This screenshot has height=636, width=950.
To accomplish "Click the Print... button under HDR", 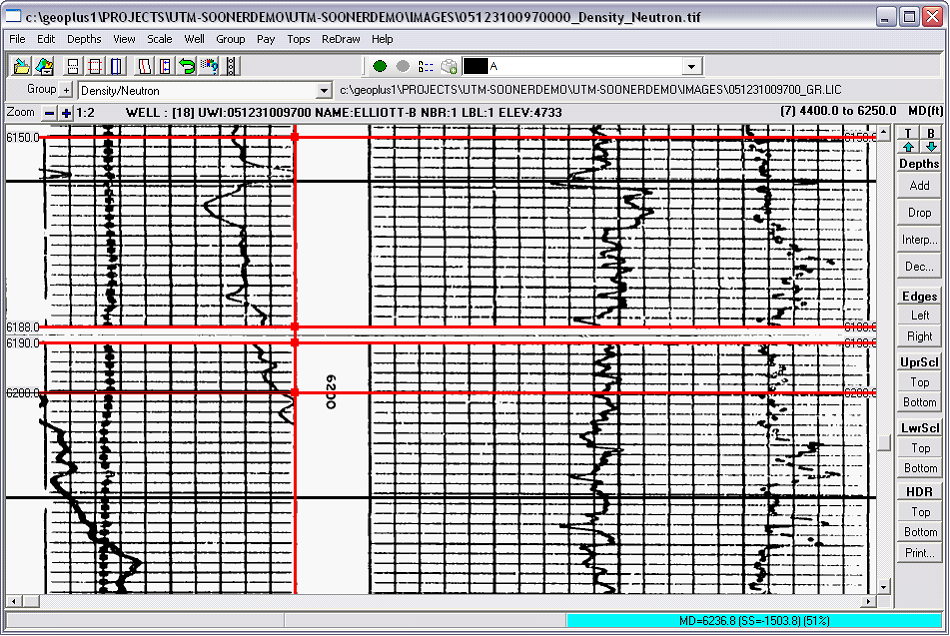I will 919,553.
